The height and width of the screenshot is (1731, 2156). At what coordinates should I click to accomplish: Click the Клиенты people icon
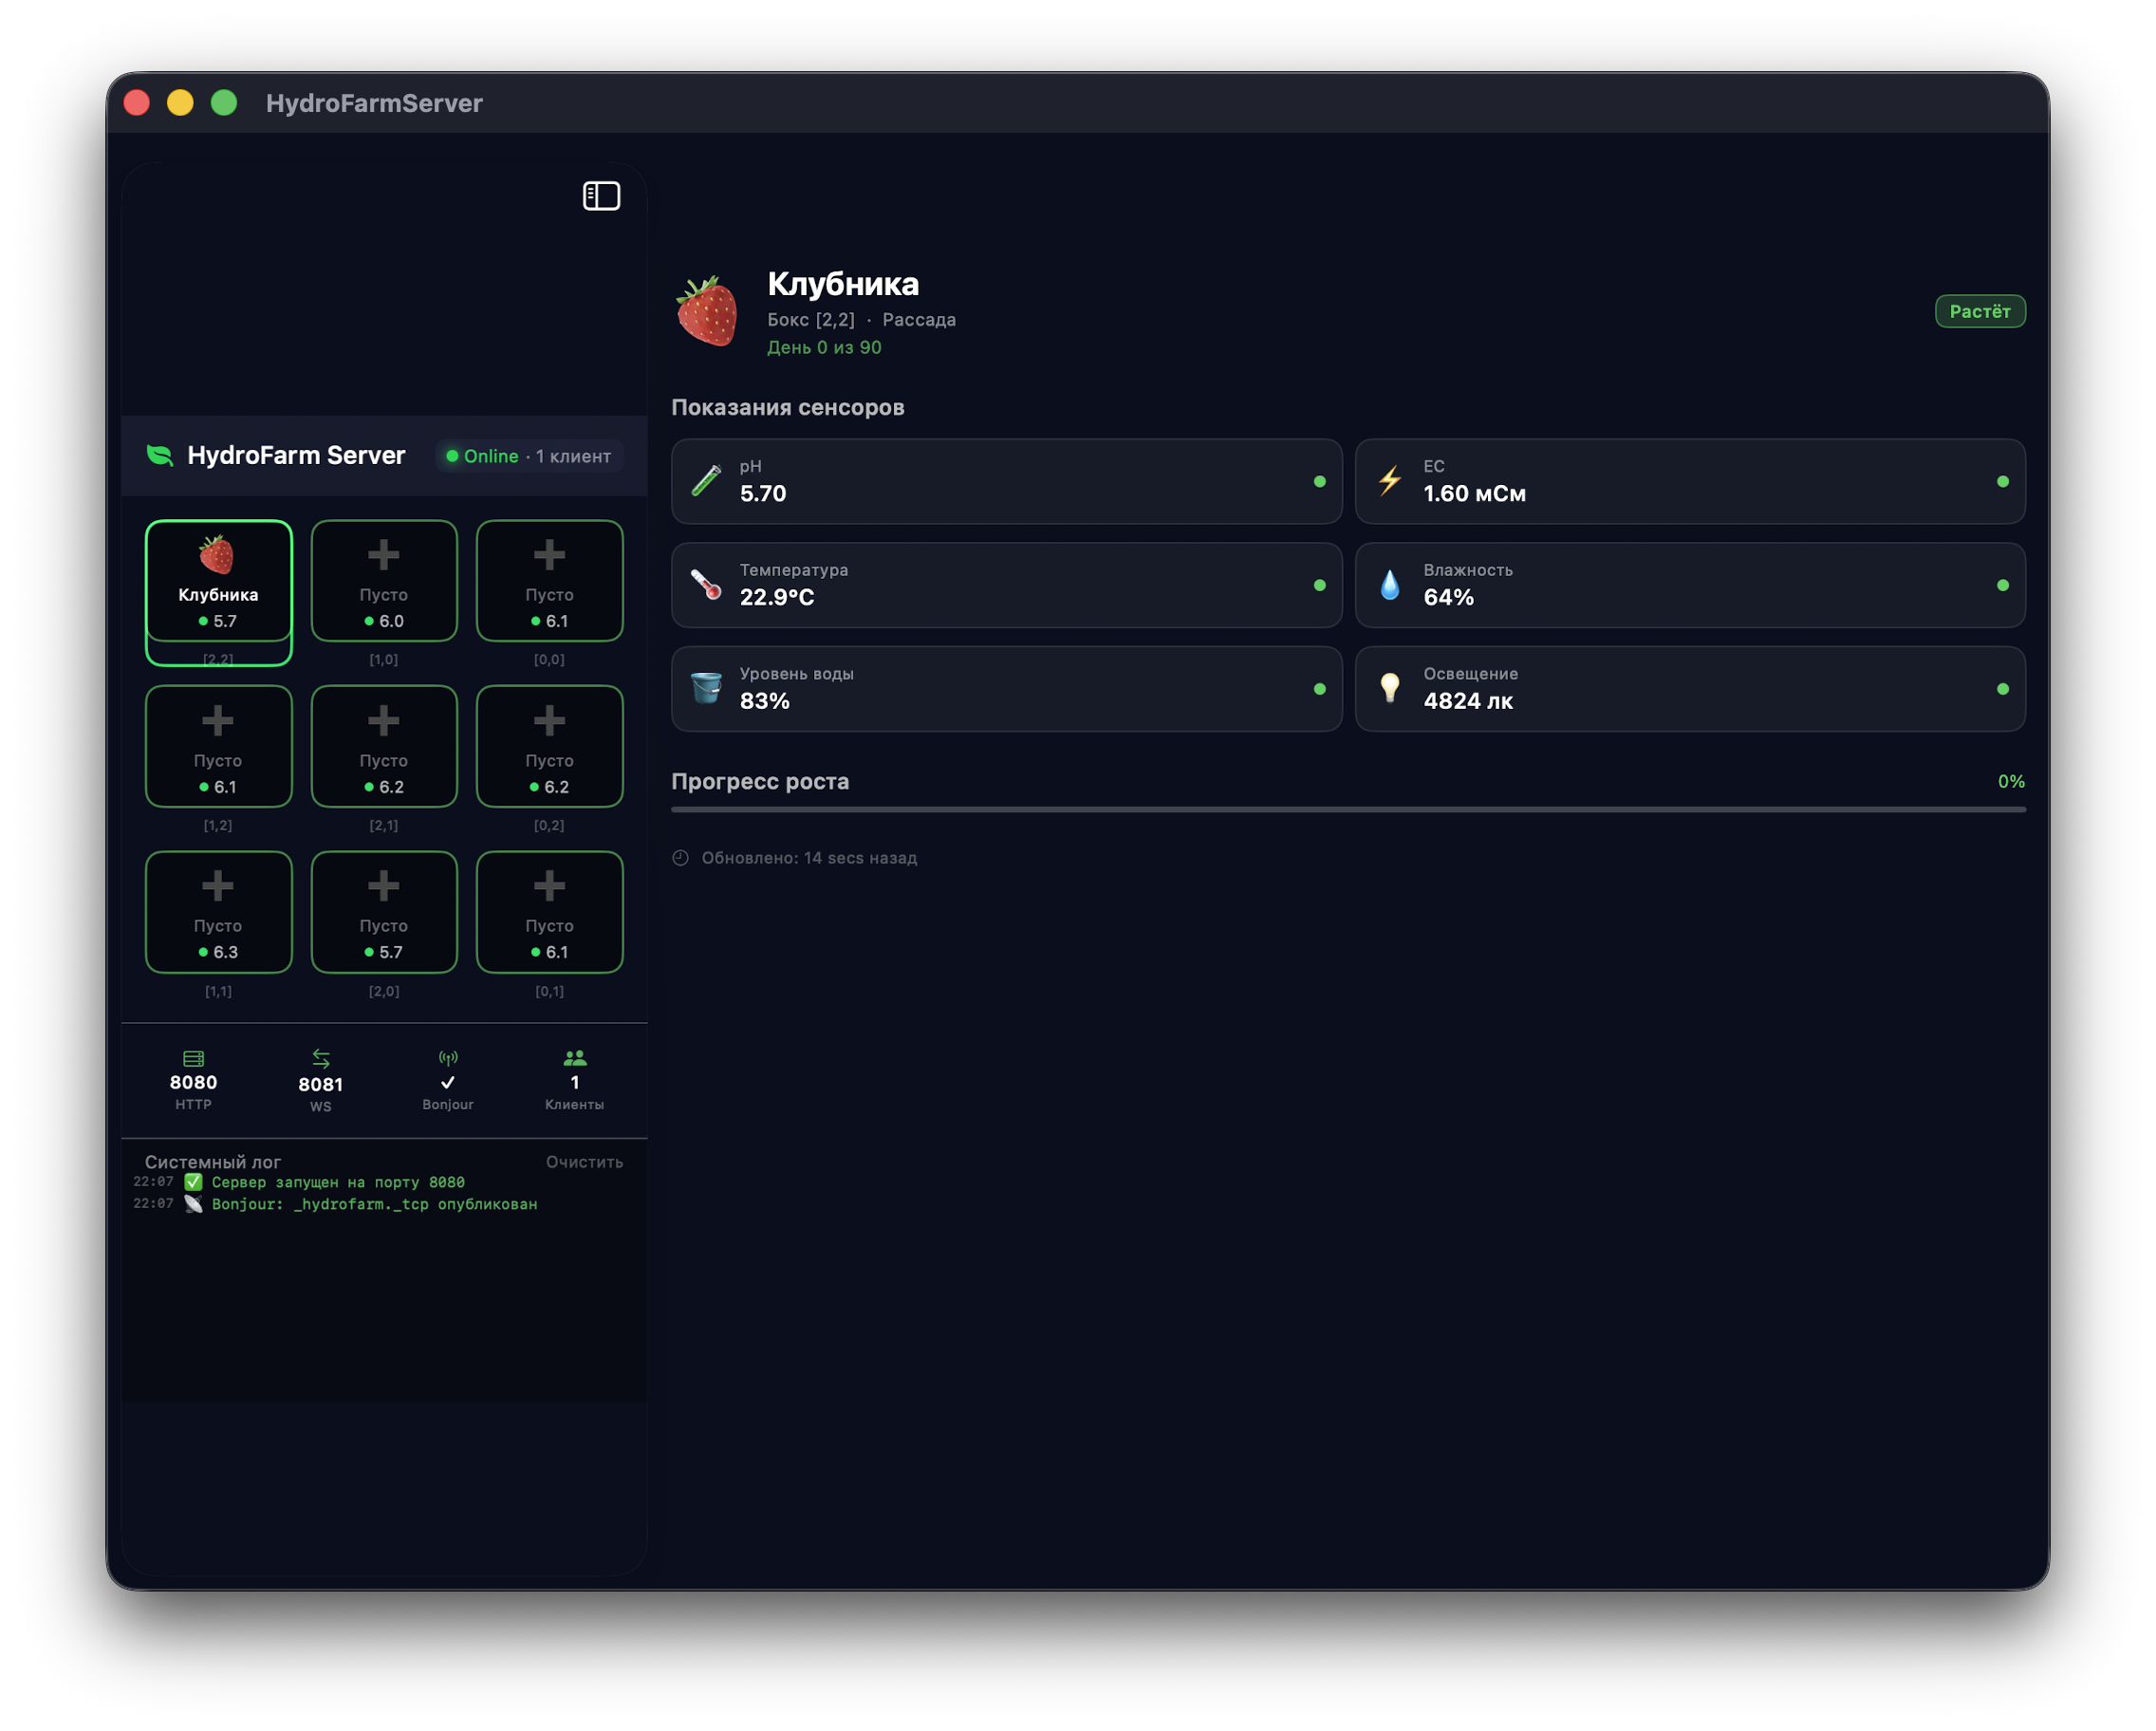click(x=574, y=1057)
